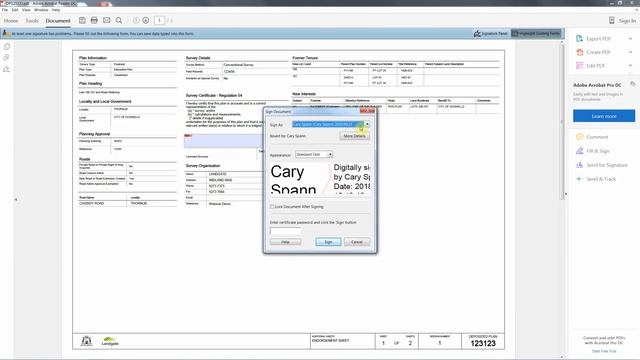Open the Appearance Standard Text dropdown

click(x=330, y=155)
